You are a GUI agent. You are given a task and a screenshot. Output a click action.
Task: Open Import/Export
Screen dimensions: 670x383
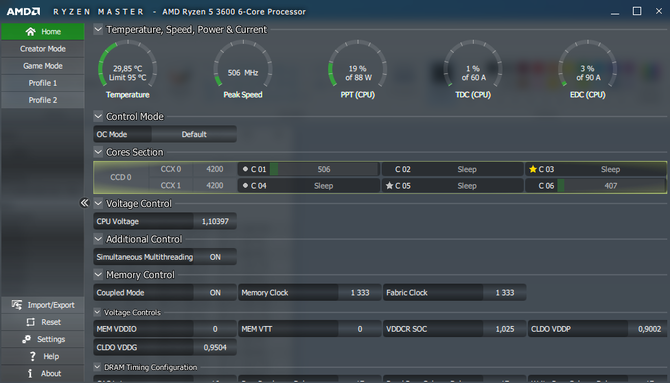pos(43,305)
